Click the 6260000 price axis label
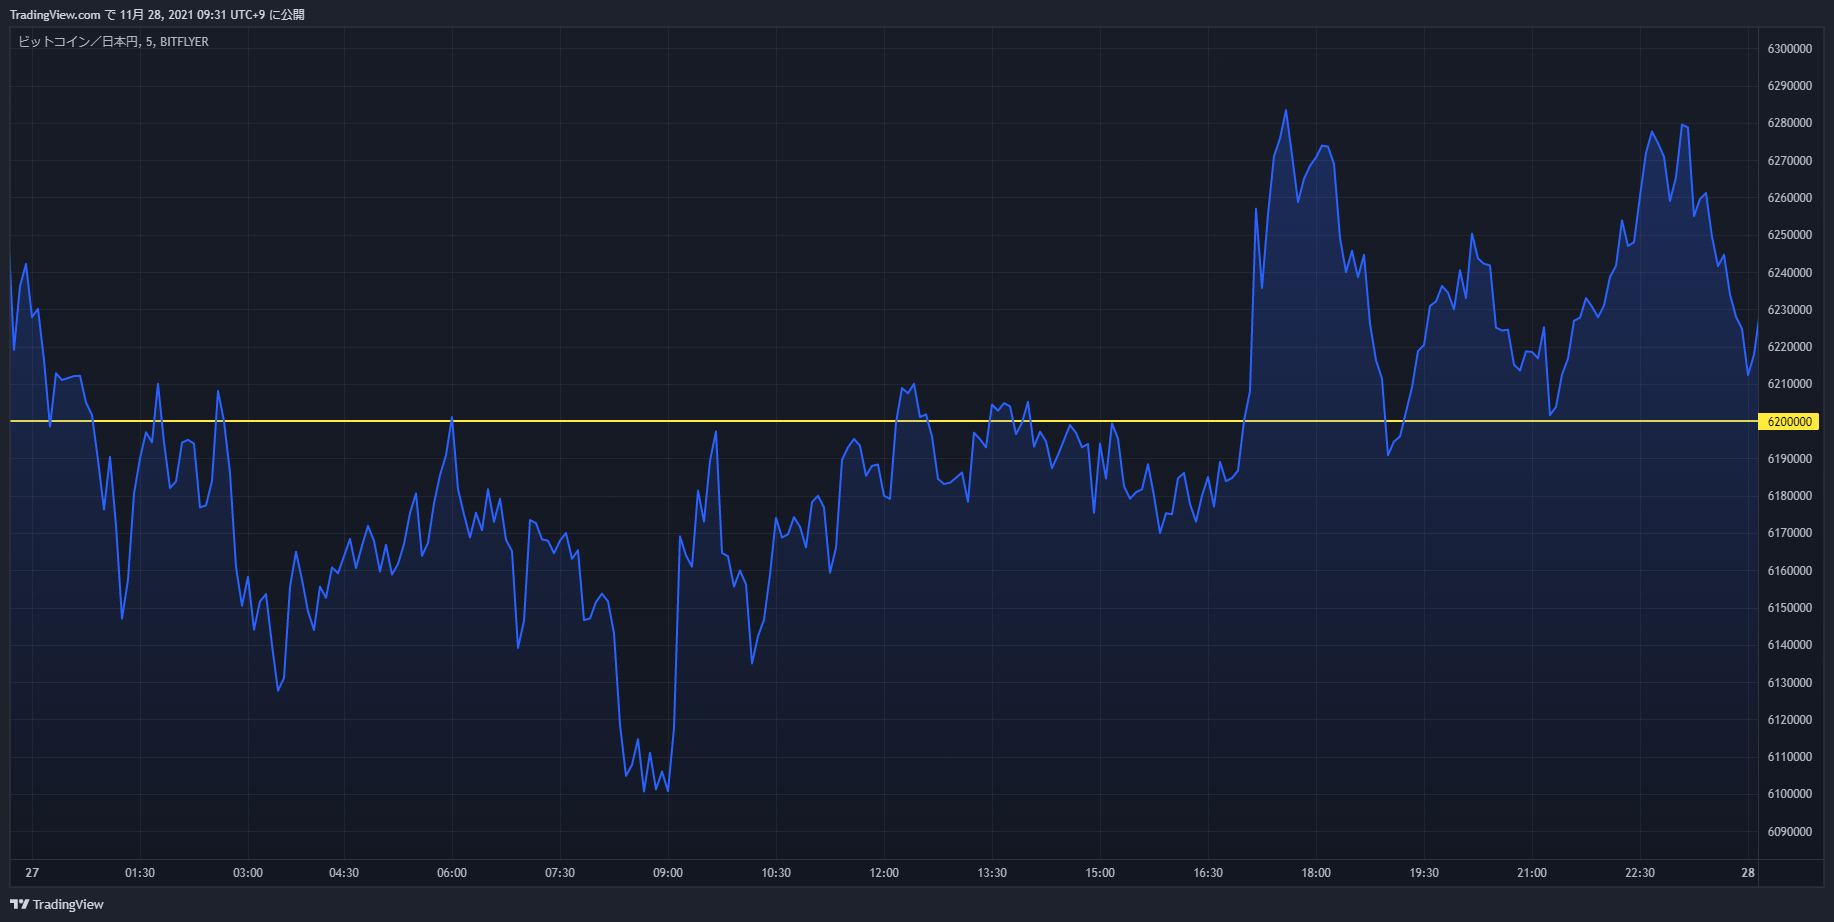This screenshot has width=1834, height=922. pos(1790,198)
